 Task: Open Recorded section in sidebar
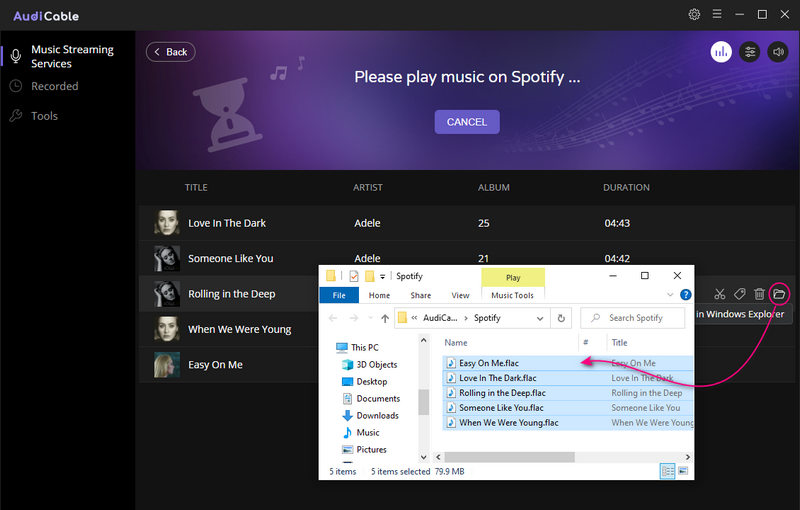(x=54, y=86)
